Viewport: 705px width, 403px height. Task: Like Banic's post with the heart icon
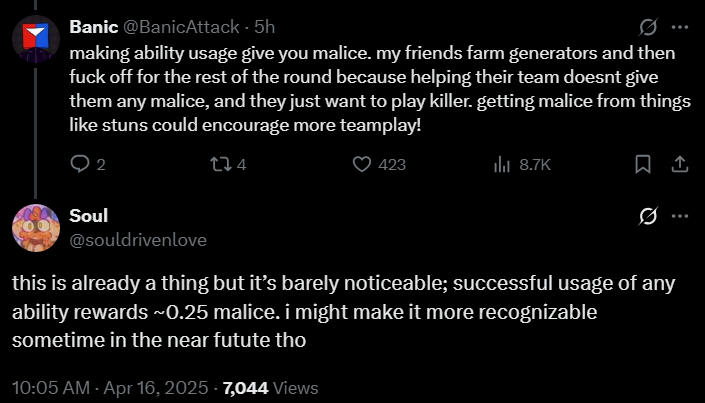click(365, 163)
